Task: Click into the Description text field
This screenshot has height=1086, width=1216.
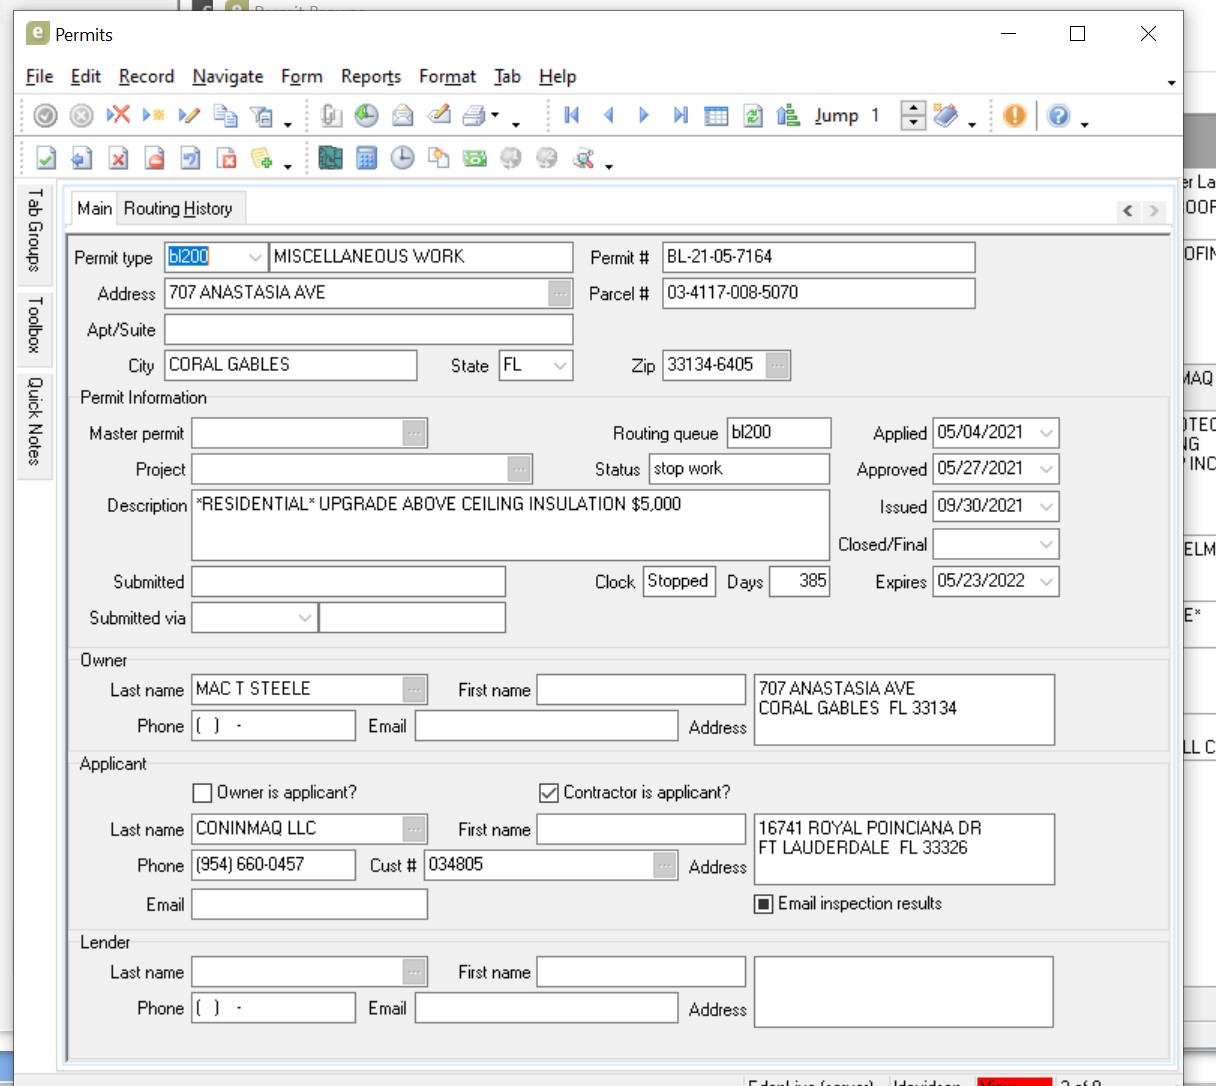Action: (510, 525)
